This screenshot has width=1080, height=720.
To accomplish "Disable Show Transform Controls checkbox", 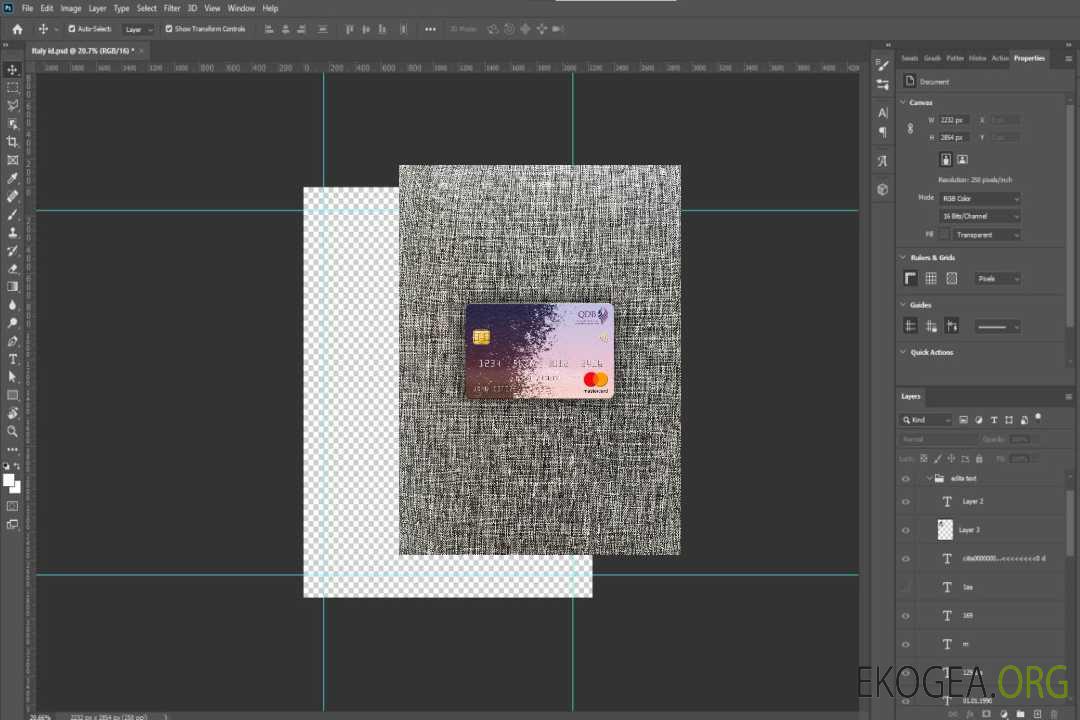I will [x=169, y=29].
